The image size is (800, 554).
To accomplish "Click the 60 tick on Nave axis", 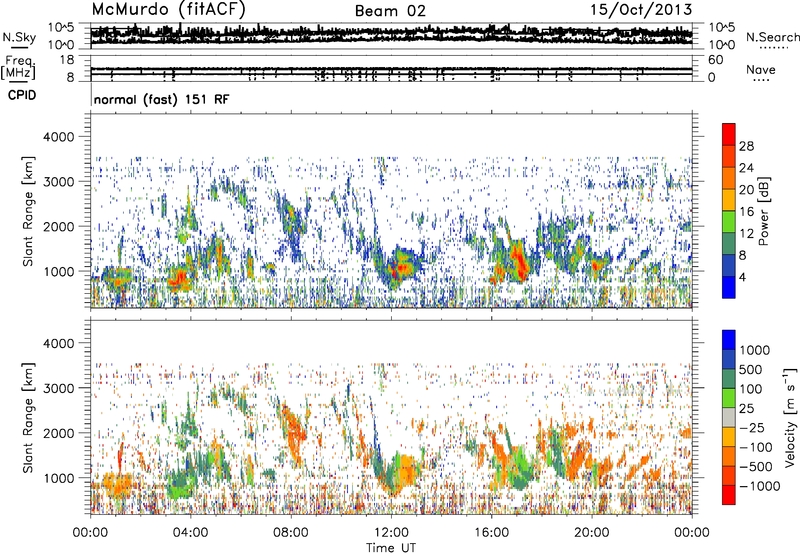I will point(715,60).
